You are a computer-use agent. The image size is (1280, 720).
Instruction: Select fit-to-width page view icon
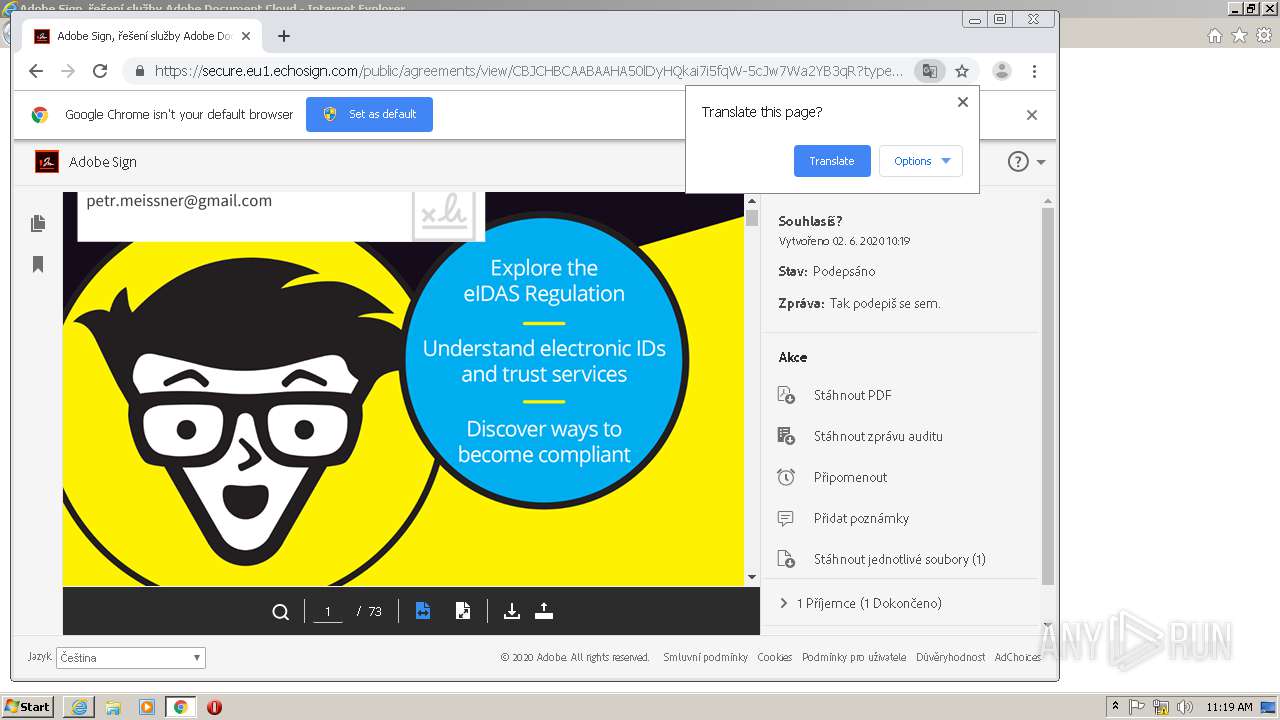[x=423, y=611]
